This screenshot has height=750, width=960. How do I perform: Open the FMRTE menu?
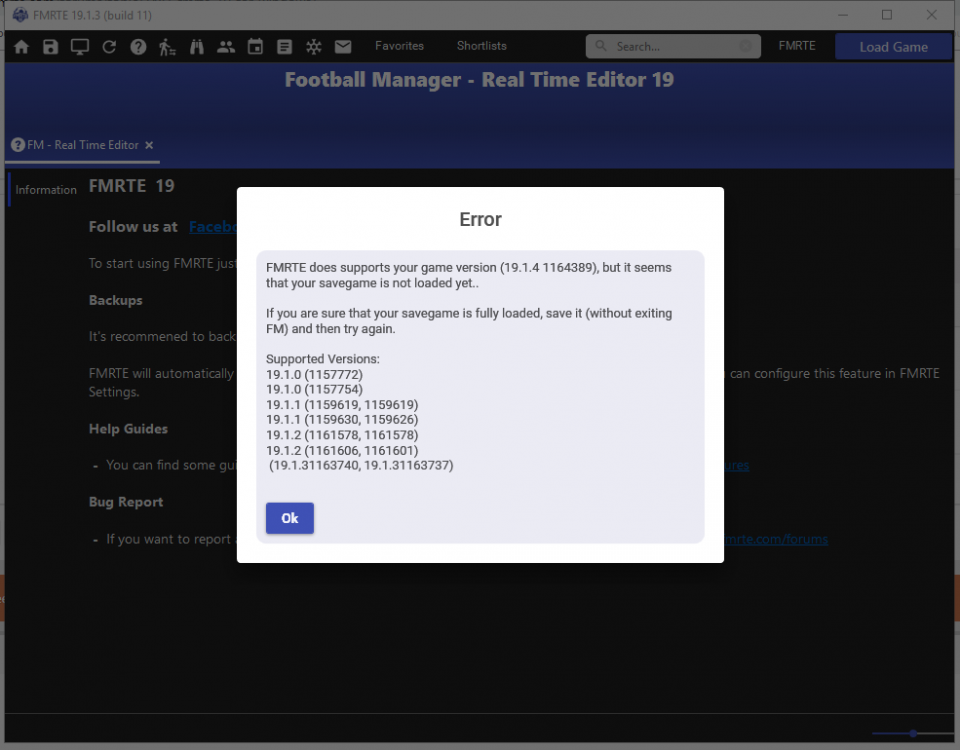[x=797, y=46]
